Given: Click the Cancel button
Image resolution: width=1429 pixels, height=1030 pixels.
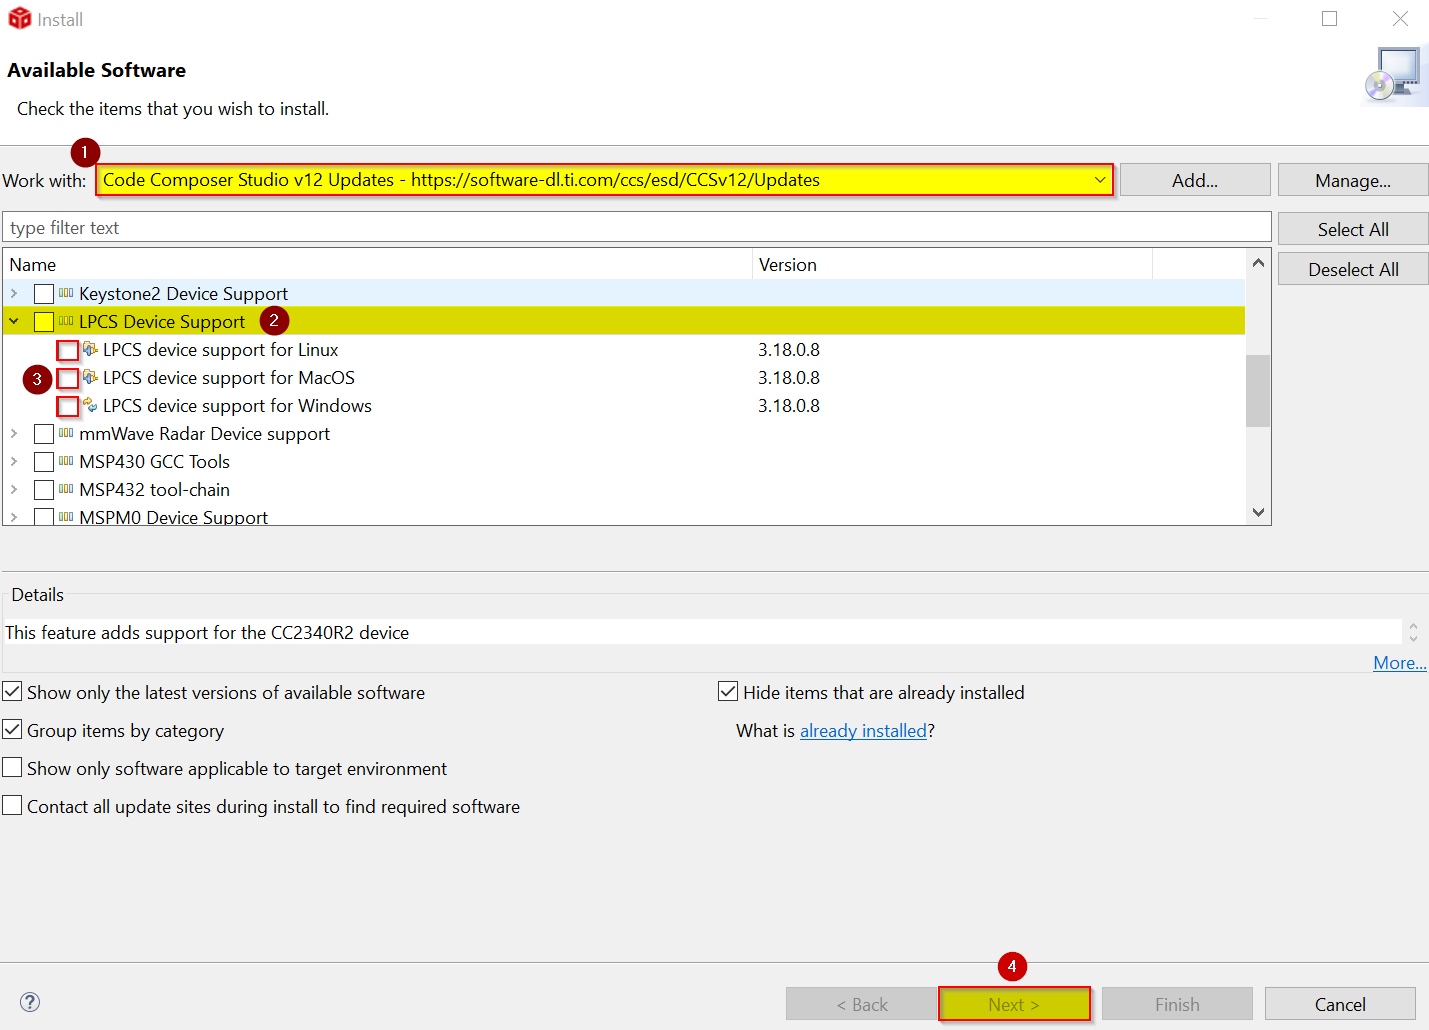Looking at the screenshot, I should [x=1340, y=1004].
